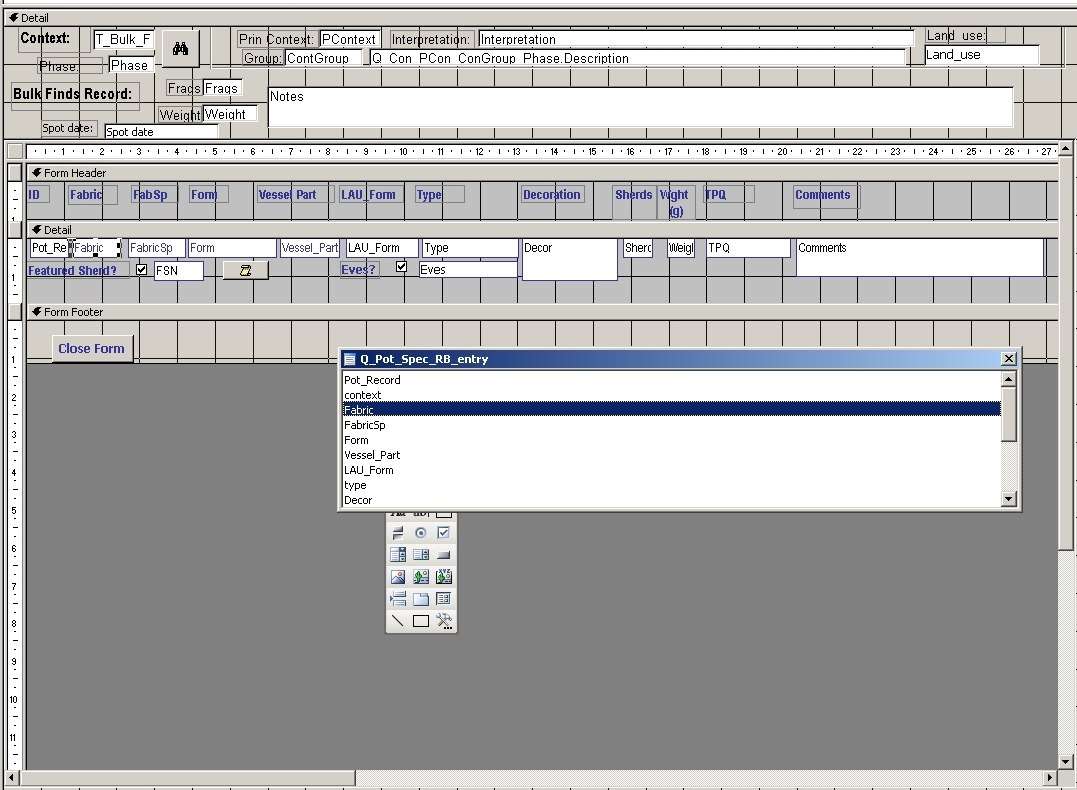Click the Decor text box in Detail
This screenshot has width=1077, height=790.
pos(569,259)
